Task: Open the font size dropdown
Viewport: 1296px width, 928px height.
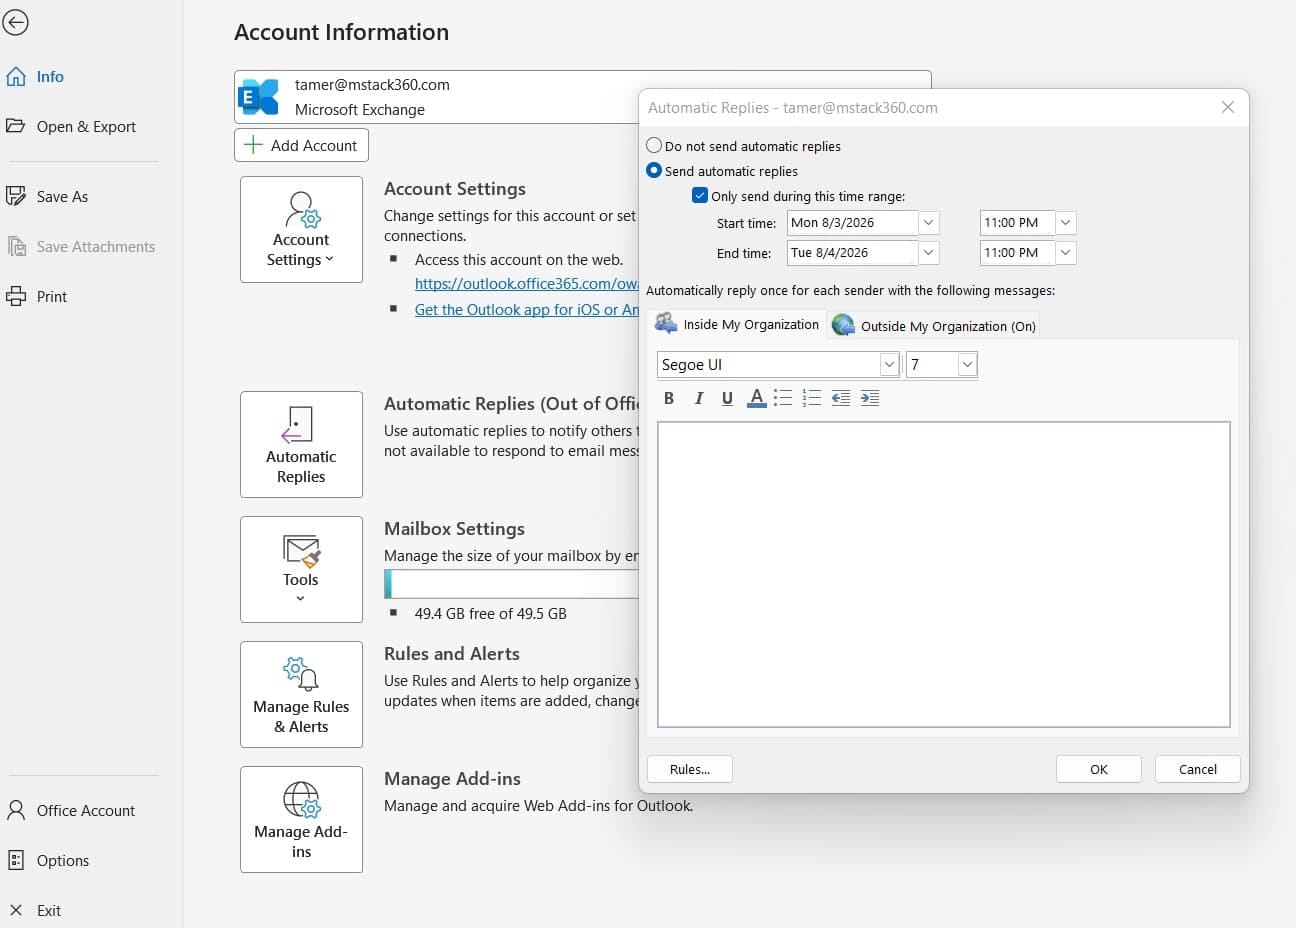Action: [x=967, y=365]
